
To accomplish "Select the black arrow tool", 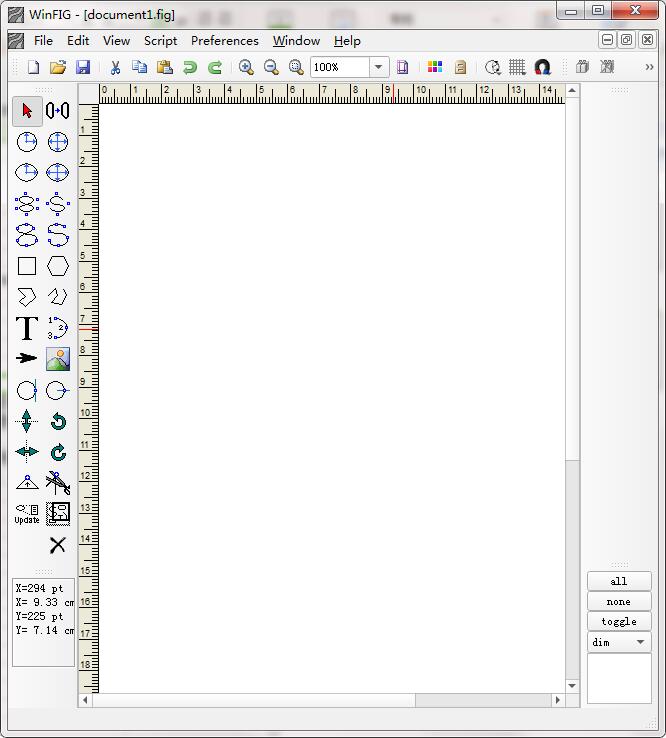I will [x=27, y=359].
